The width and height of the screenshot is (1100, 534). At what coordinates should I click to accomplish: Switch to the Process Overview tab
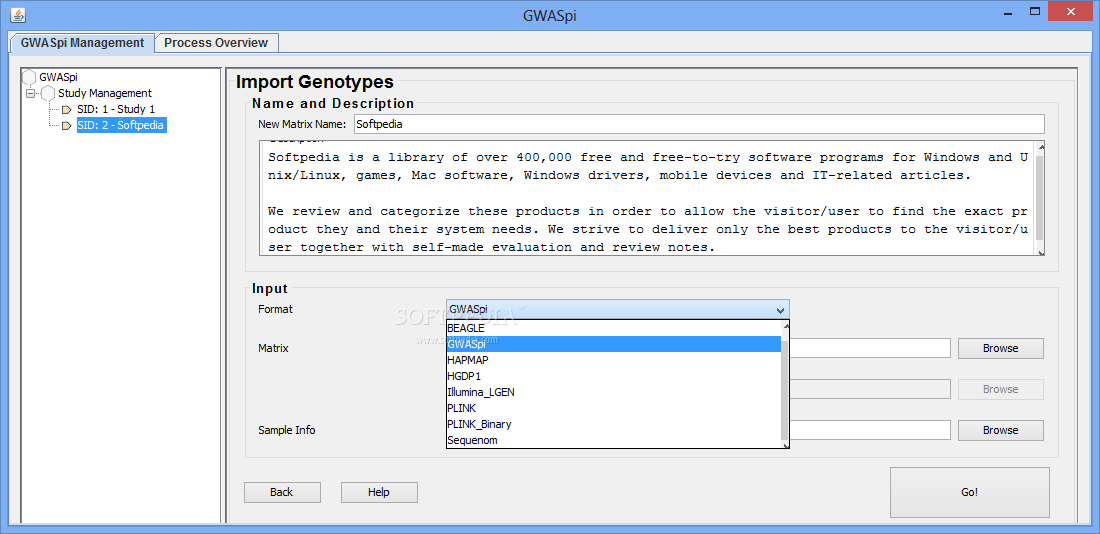point(216,43)
